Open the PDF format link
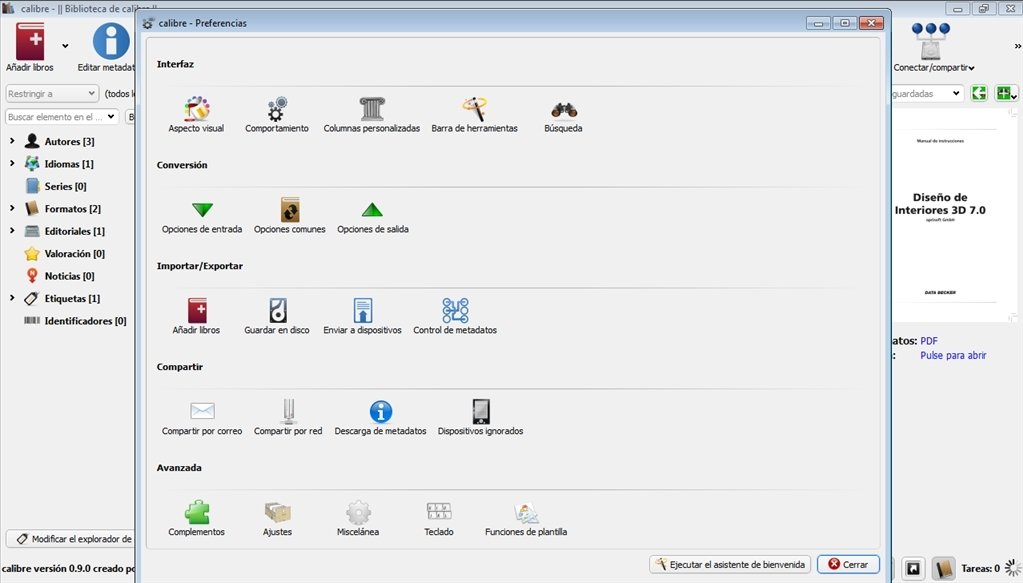 point(929,341)
